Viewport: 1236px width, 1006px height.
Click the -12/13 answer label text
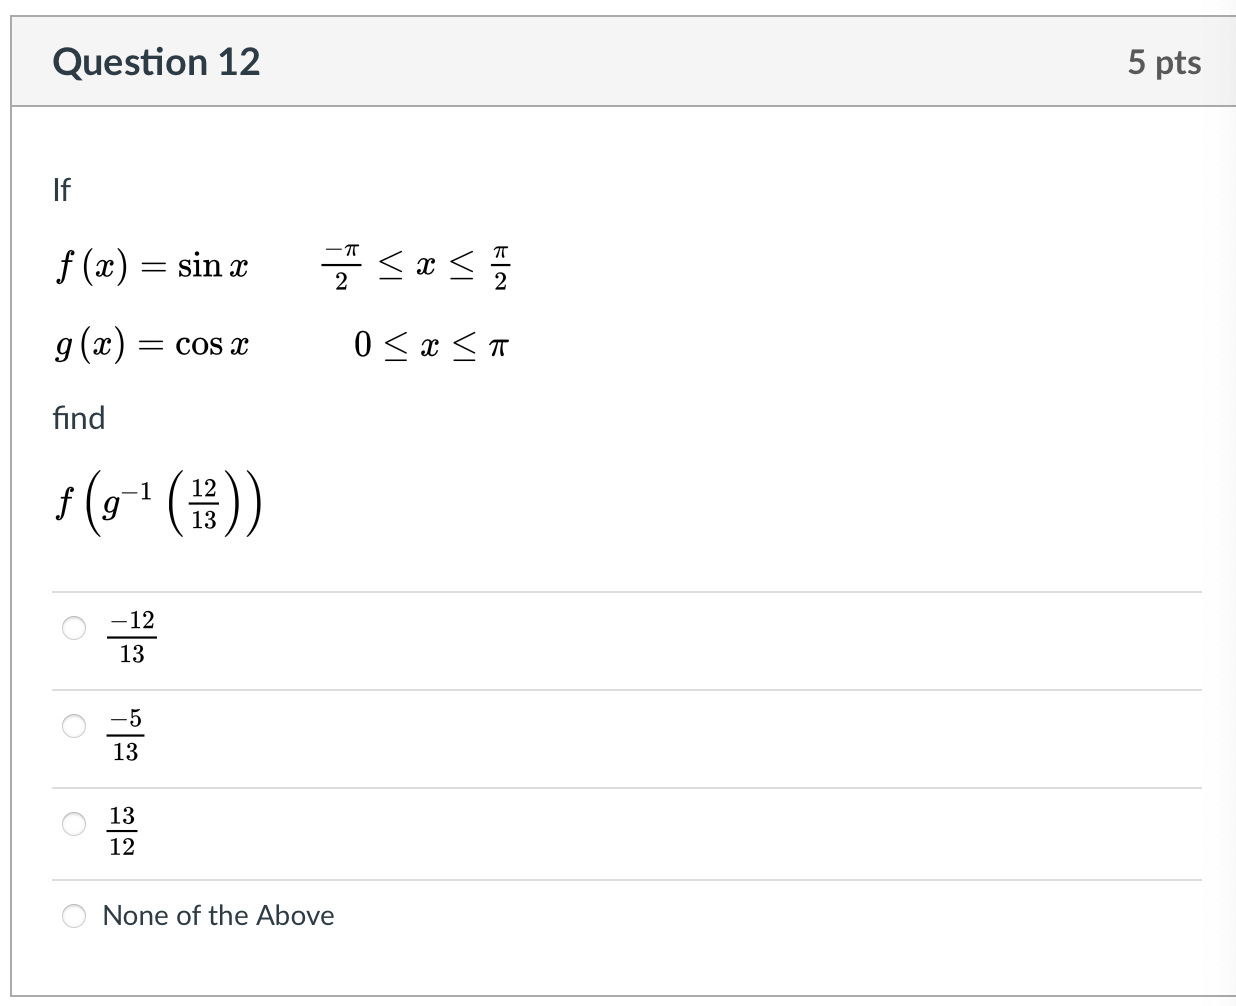(132, 635)
